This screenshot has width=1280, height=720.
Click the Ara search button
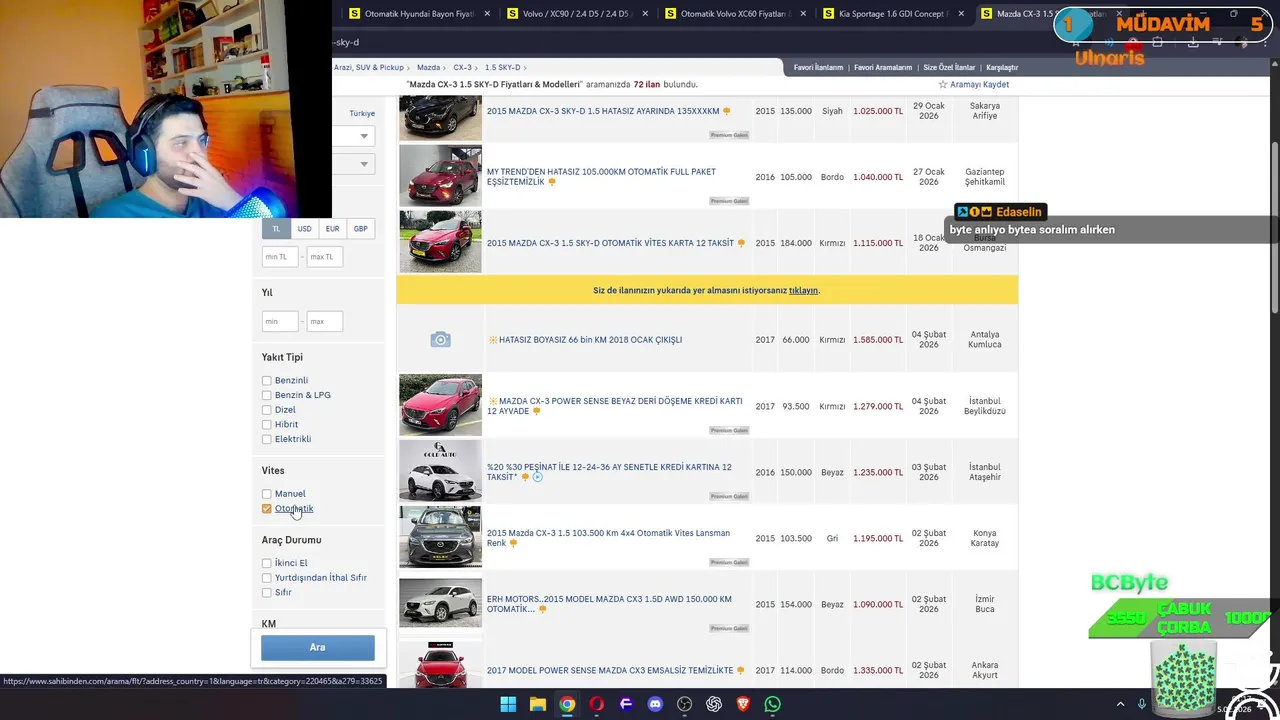pyautogui.click(x=318, y=648)
